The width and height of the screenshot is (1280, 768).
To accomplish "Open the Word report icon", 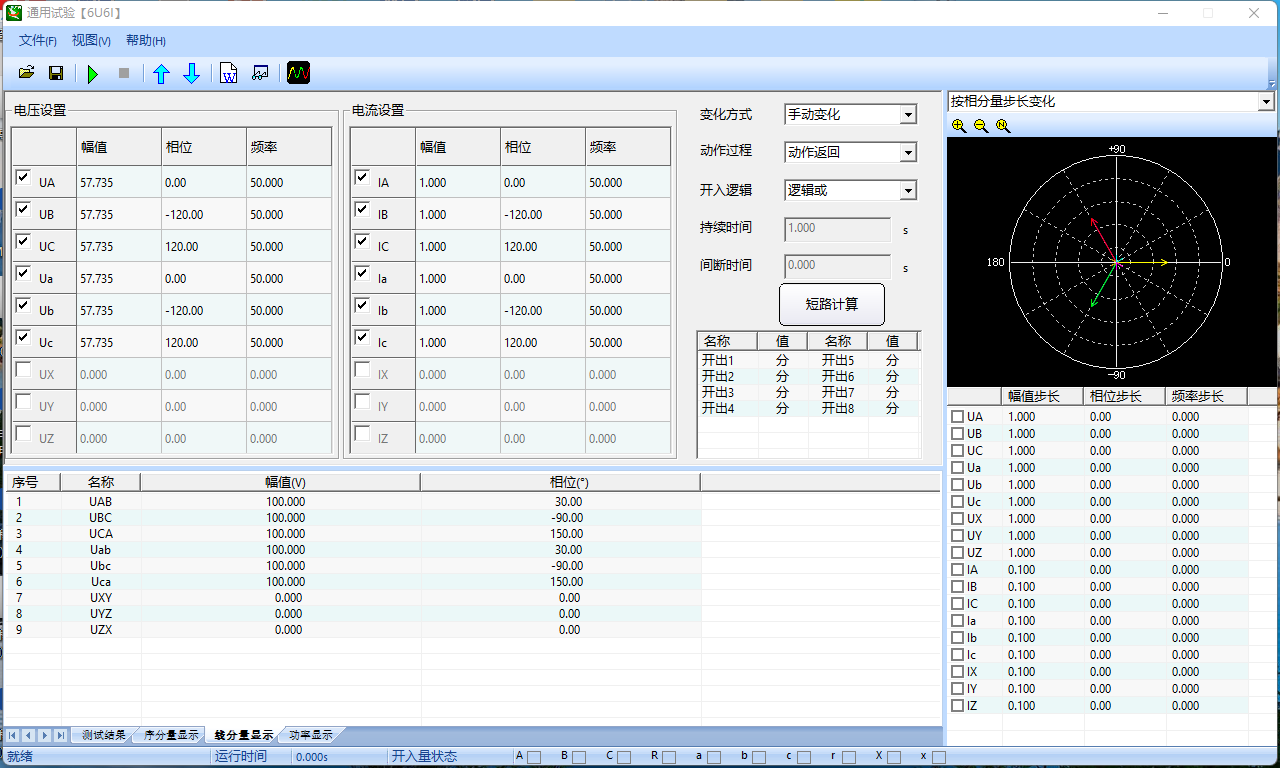I will pos(229,73).
